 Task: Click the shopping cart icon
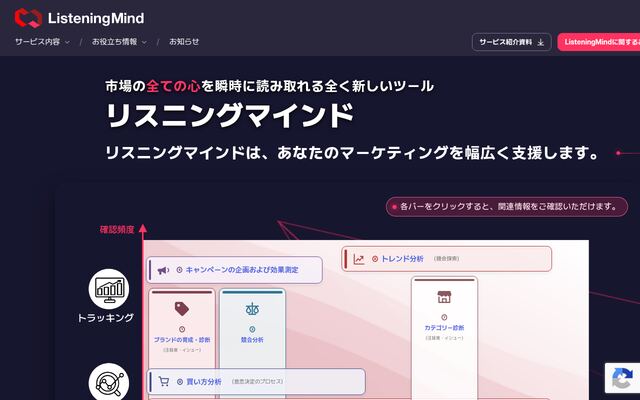164,382
